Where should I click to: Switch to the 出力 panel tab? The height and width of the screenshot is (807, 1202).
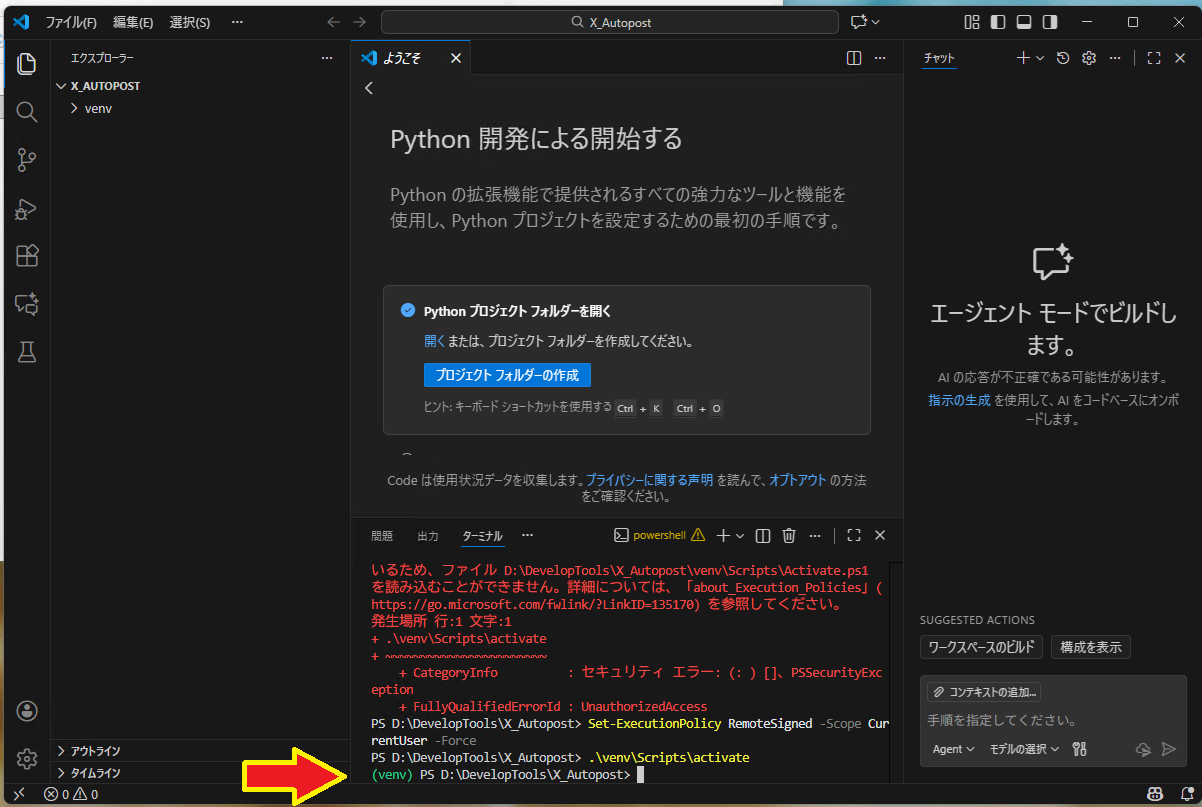click(428, 536)
